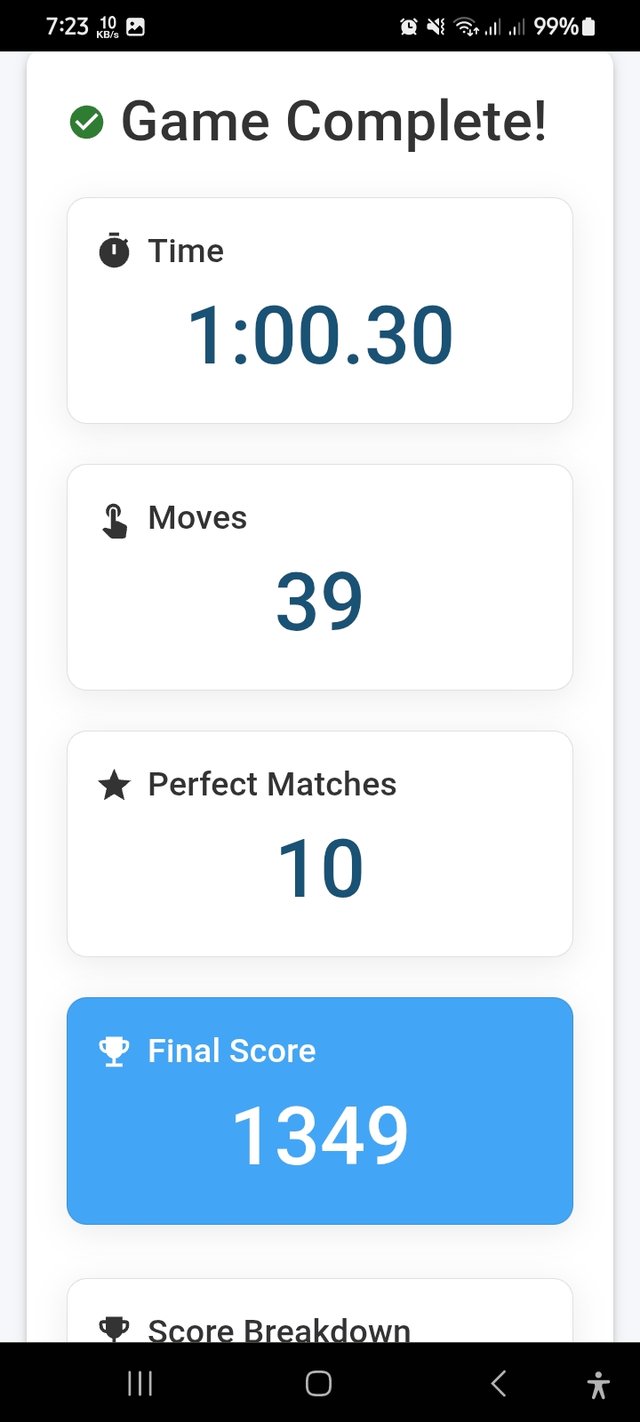This screenshot has width=640, height=1422.
Task: Tap the battery indicator showing 99%
Action: point(588,27)
